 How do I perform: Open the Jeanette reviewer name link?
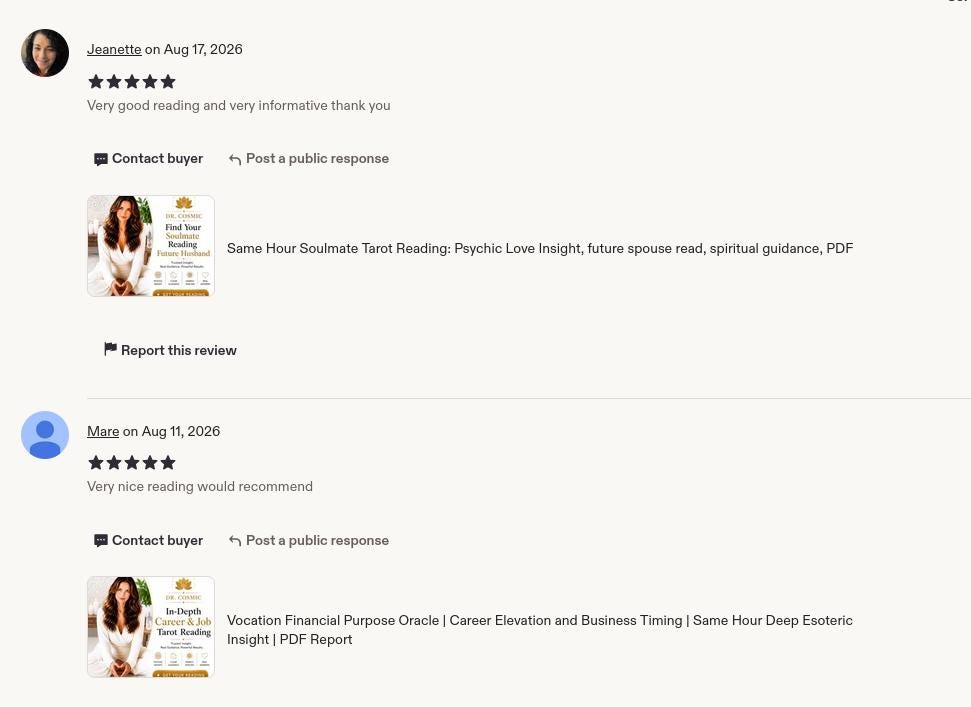coord(114,50)
